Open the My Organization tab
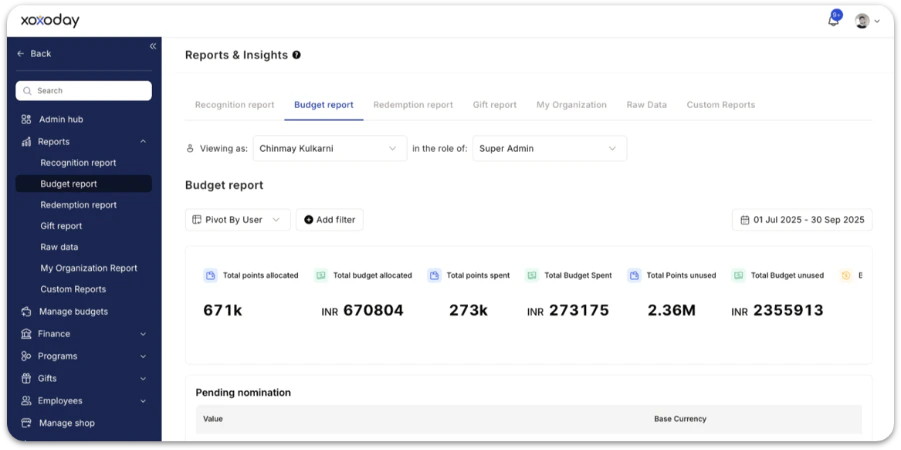The height and width of the screenshot is (450, 901). (x=571, y=105)
